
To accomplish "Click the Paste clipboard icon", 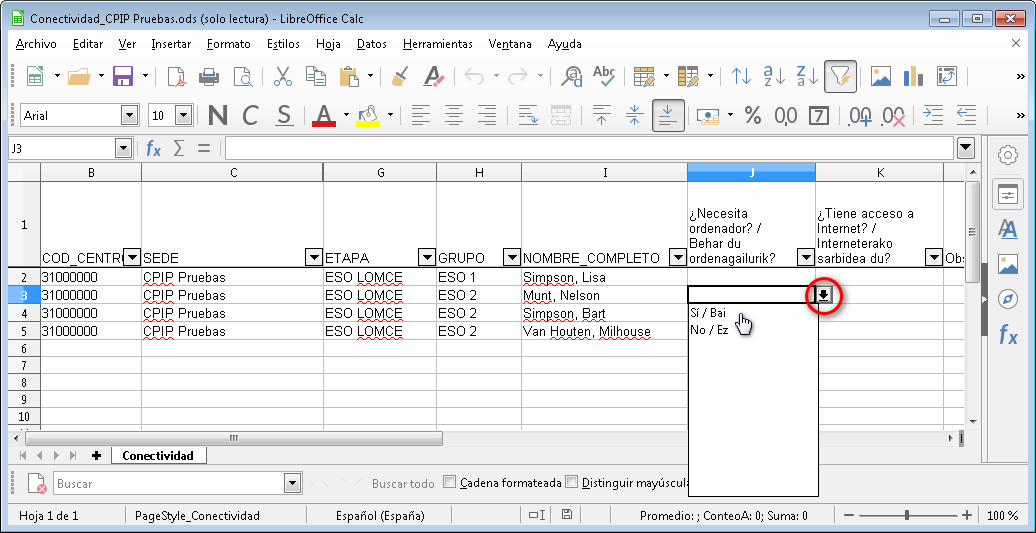I will point(349,77).
